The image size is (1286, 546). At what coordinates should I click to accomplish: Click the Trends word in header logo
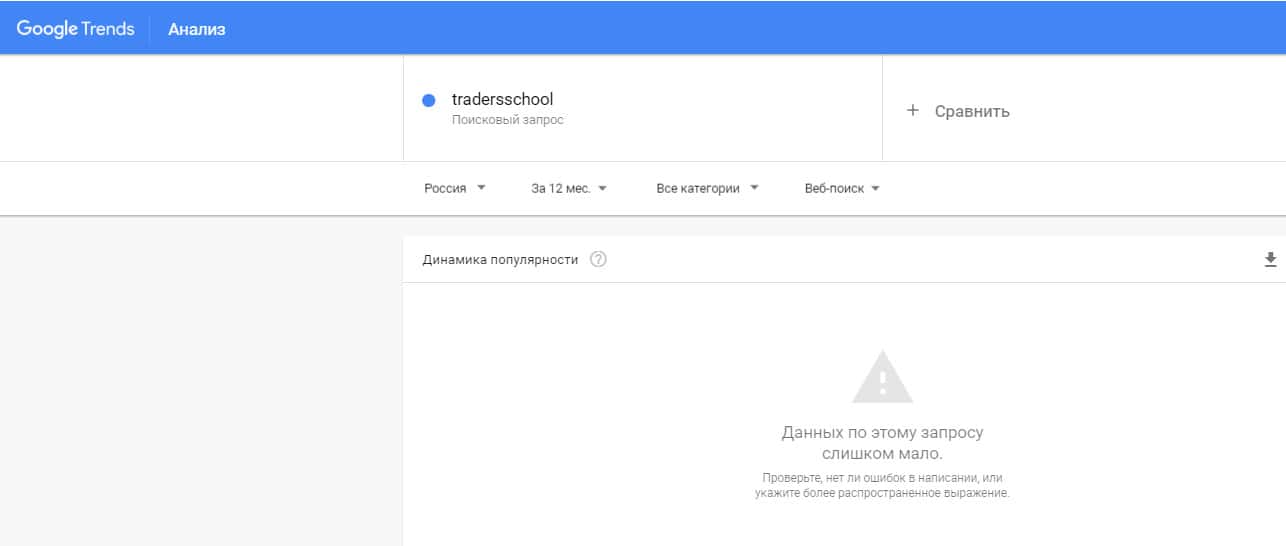coord(108,29)
